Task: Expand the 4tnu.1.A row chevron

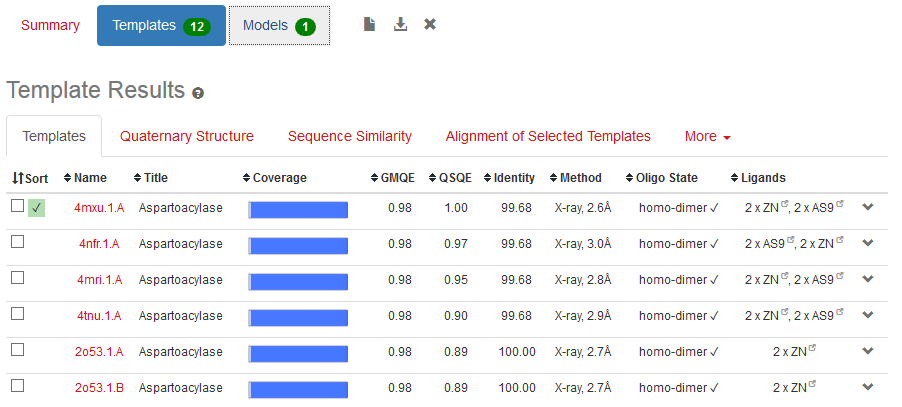Action: pyautogui.click(x=868, y=316)
